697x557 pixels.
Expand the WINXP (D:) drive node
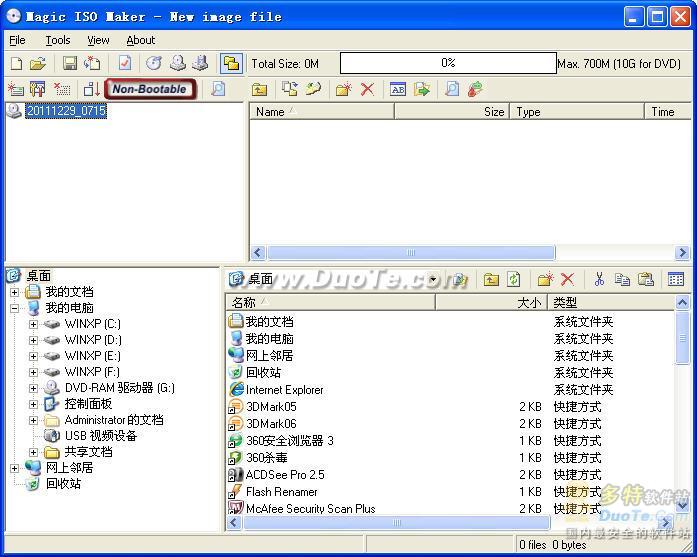pyautogui.click(x=33, y=340)
